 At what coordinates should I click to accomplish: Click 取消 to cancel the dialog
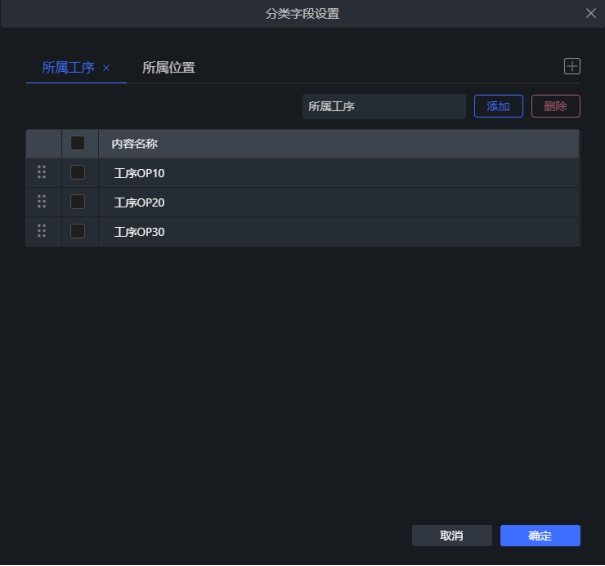451,536
